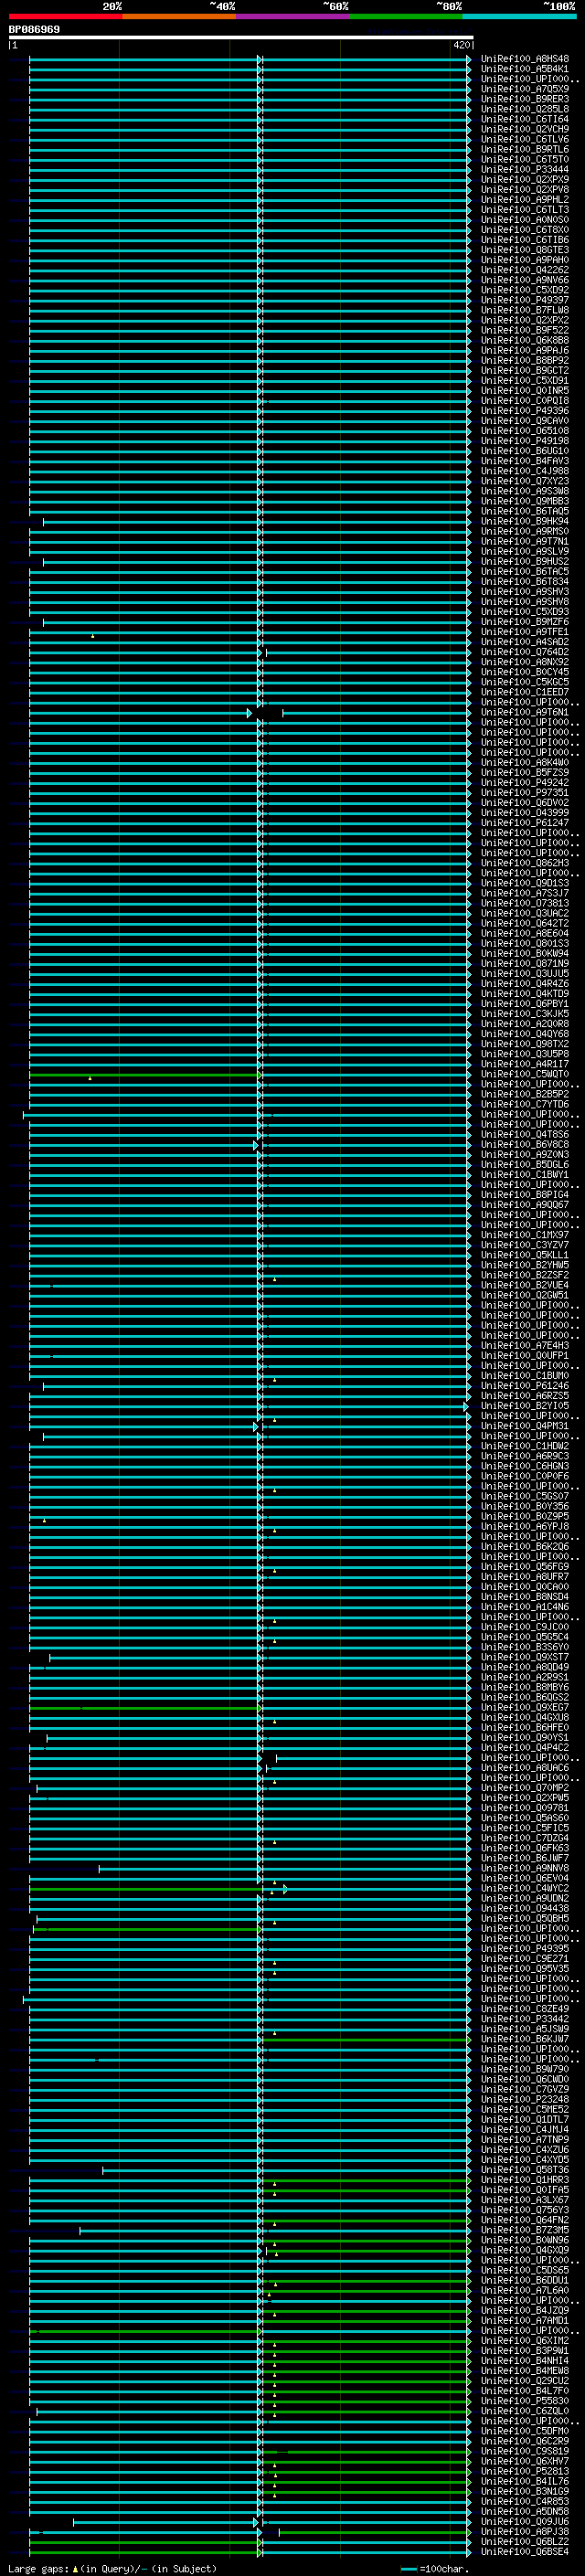Select the UniRef100_C1MX97 label
Image resolution: width=585 pixels, height=2576 pixels.
click(x=525, y=1236)
